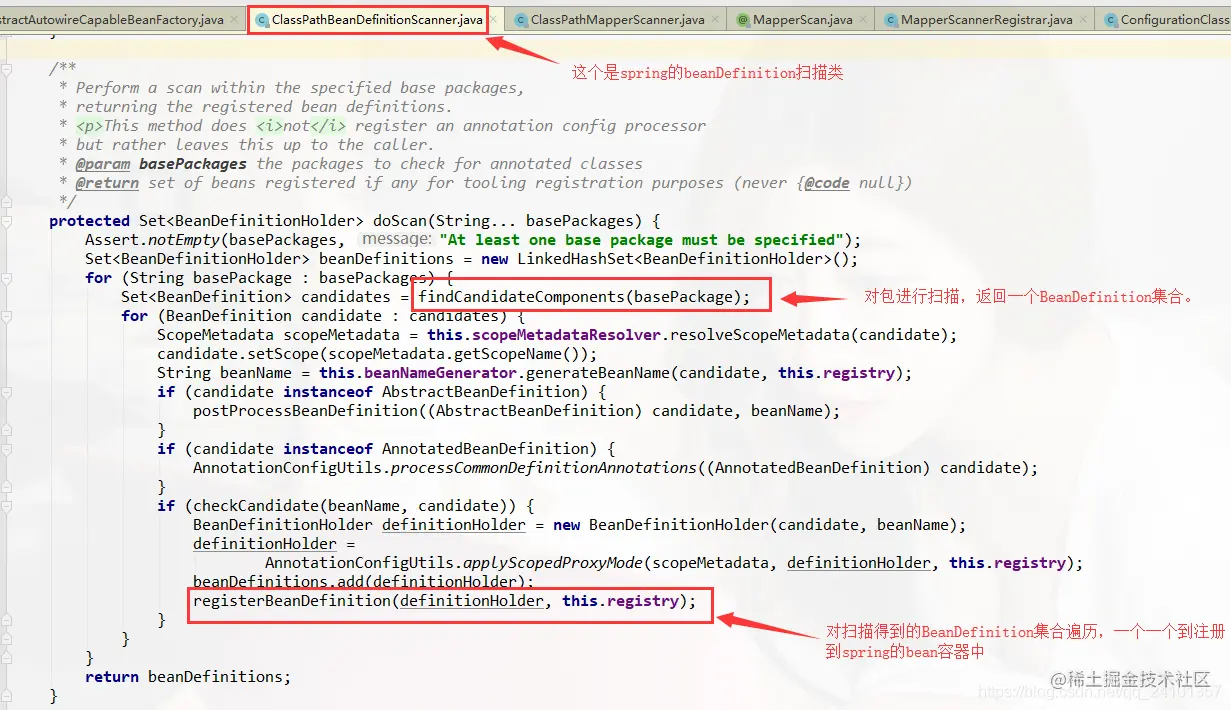This screenshot has width=1231, height=710.
Task: Click the processCommonDefinitionAnnotations call
Action: [x=544, y=468]
